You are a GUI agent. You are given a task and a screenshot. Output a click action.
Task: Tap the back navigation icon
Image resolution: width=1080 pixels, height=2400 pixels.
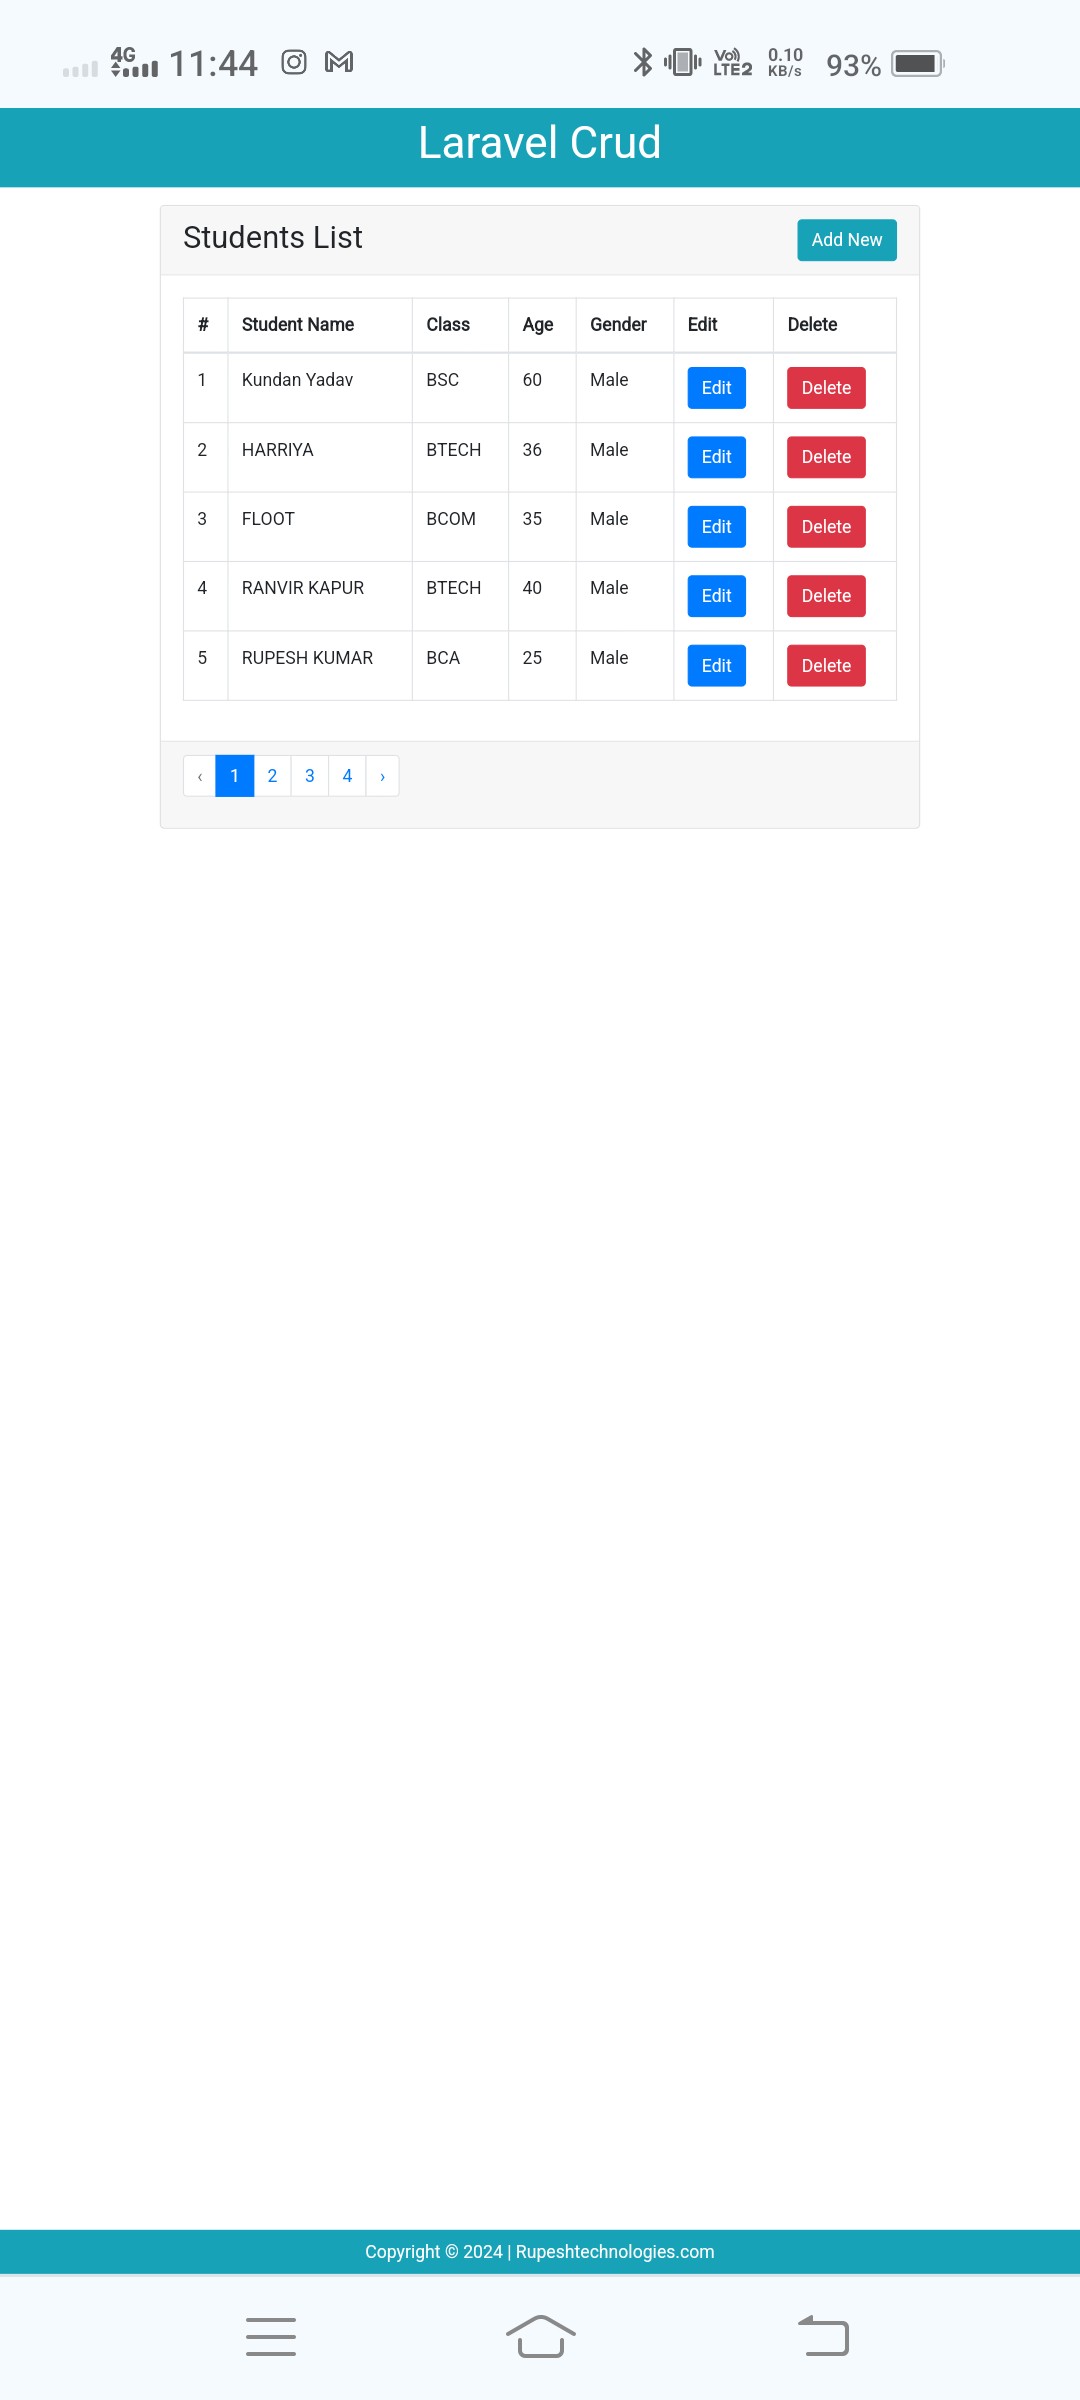[823, 2336]
